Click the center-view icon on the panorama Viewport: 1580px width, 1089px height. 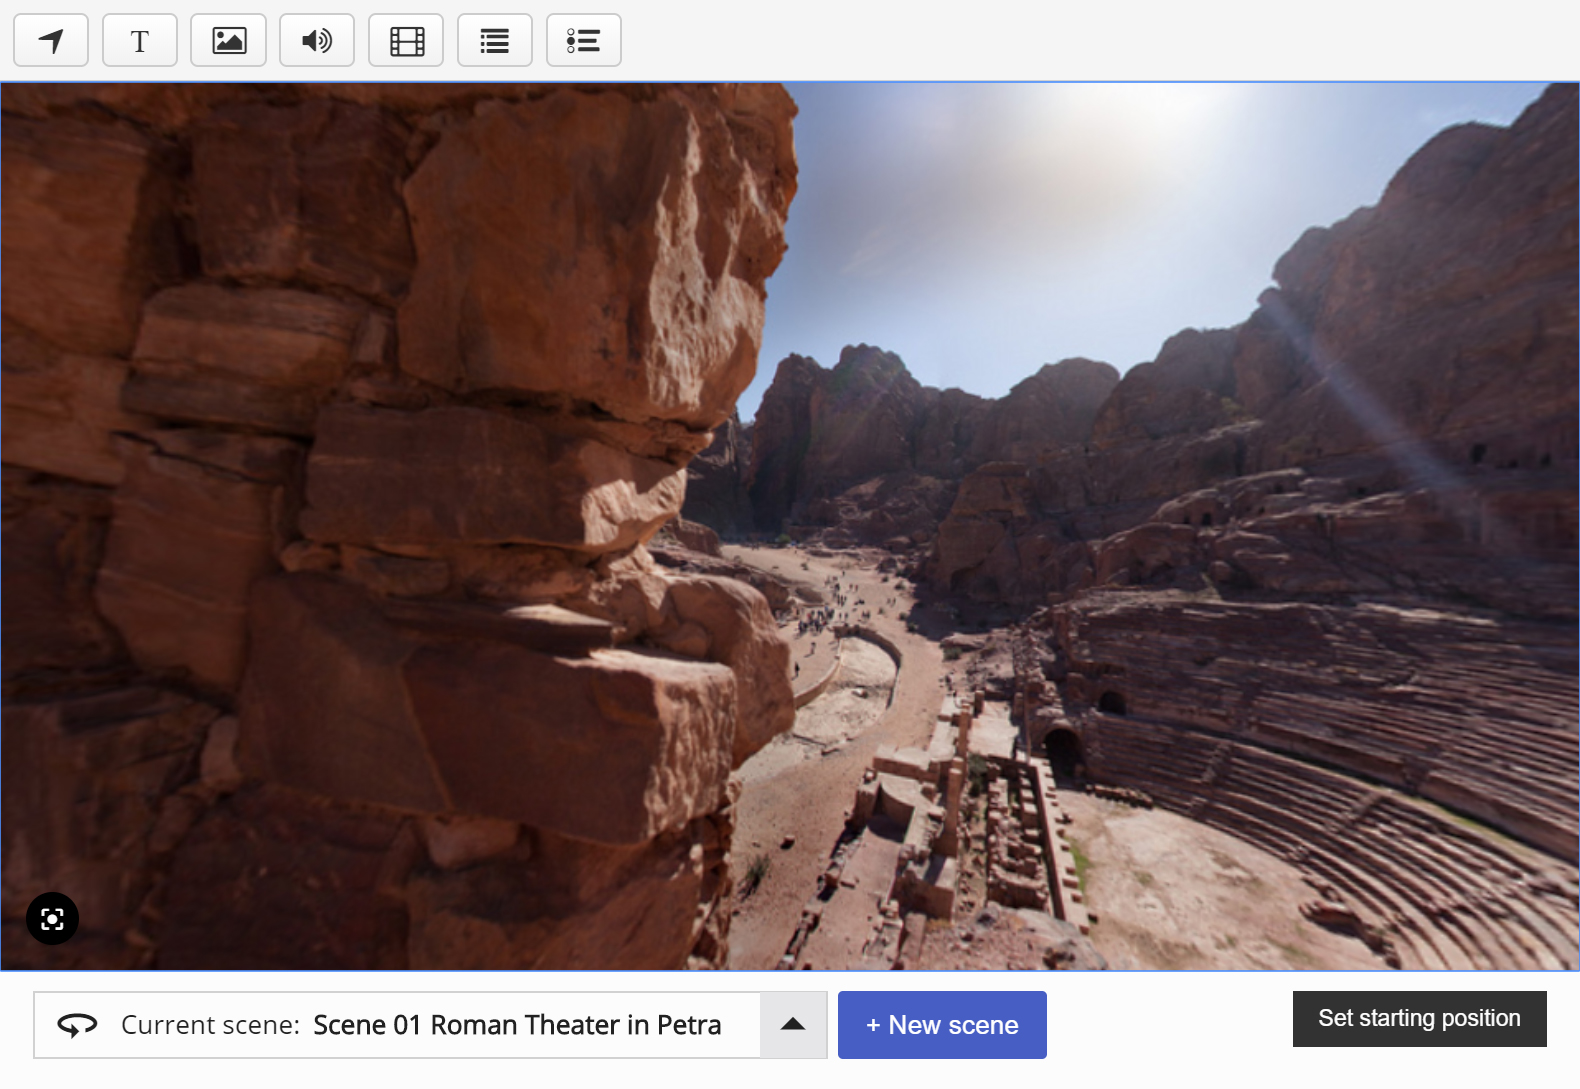52,918
